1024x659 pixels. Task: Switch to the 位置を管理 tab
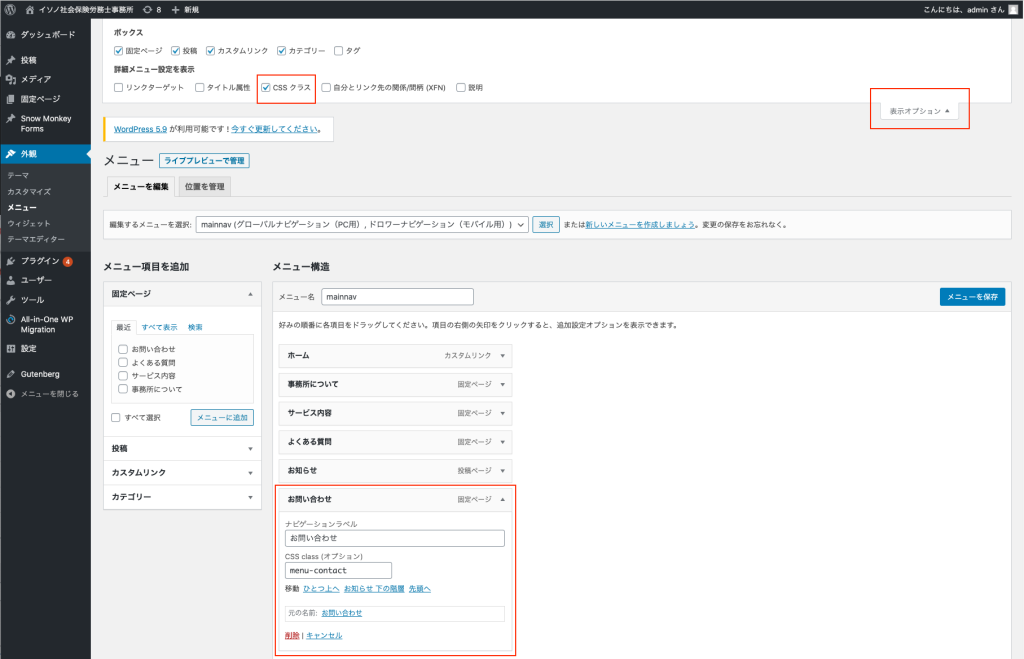[204, 186]
